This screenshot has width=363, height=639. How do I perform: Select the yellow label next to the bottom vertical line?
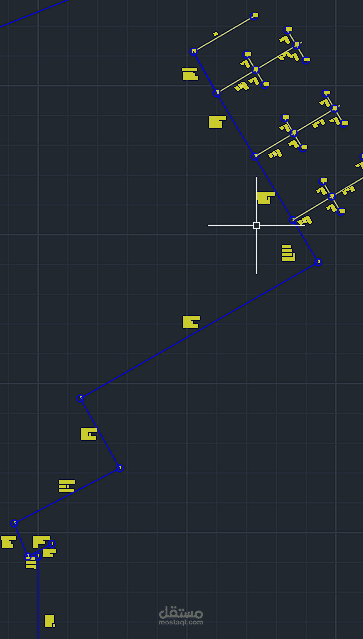tap(49, 621)
